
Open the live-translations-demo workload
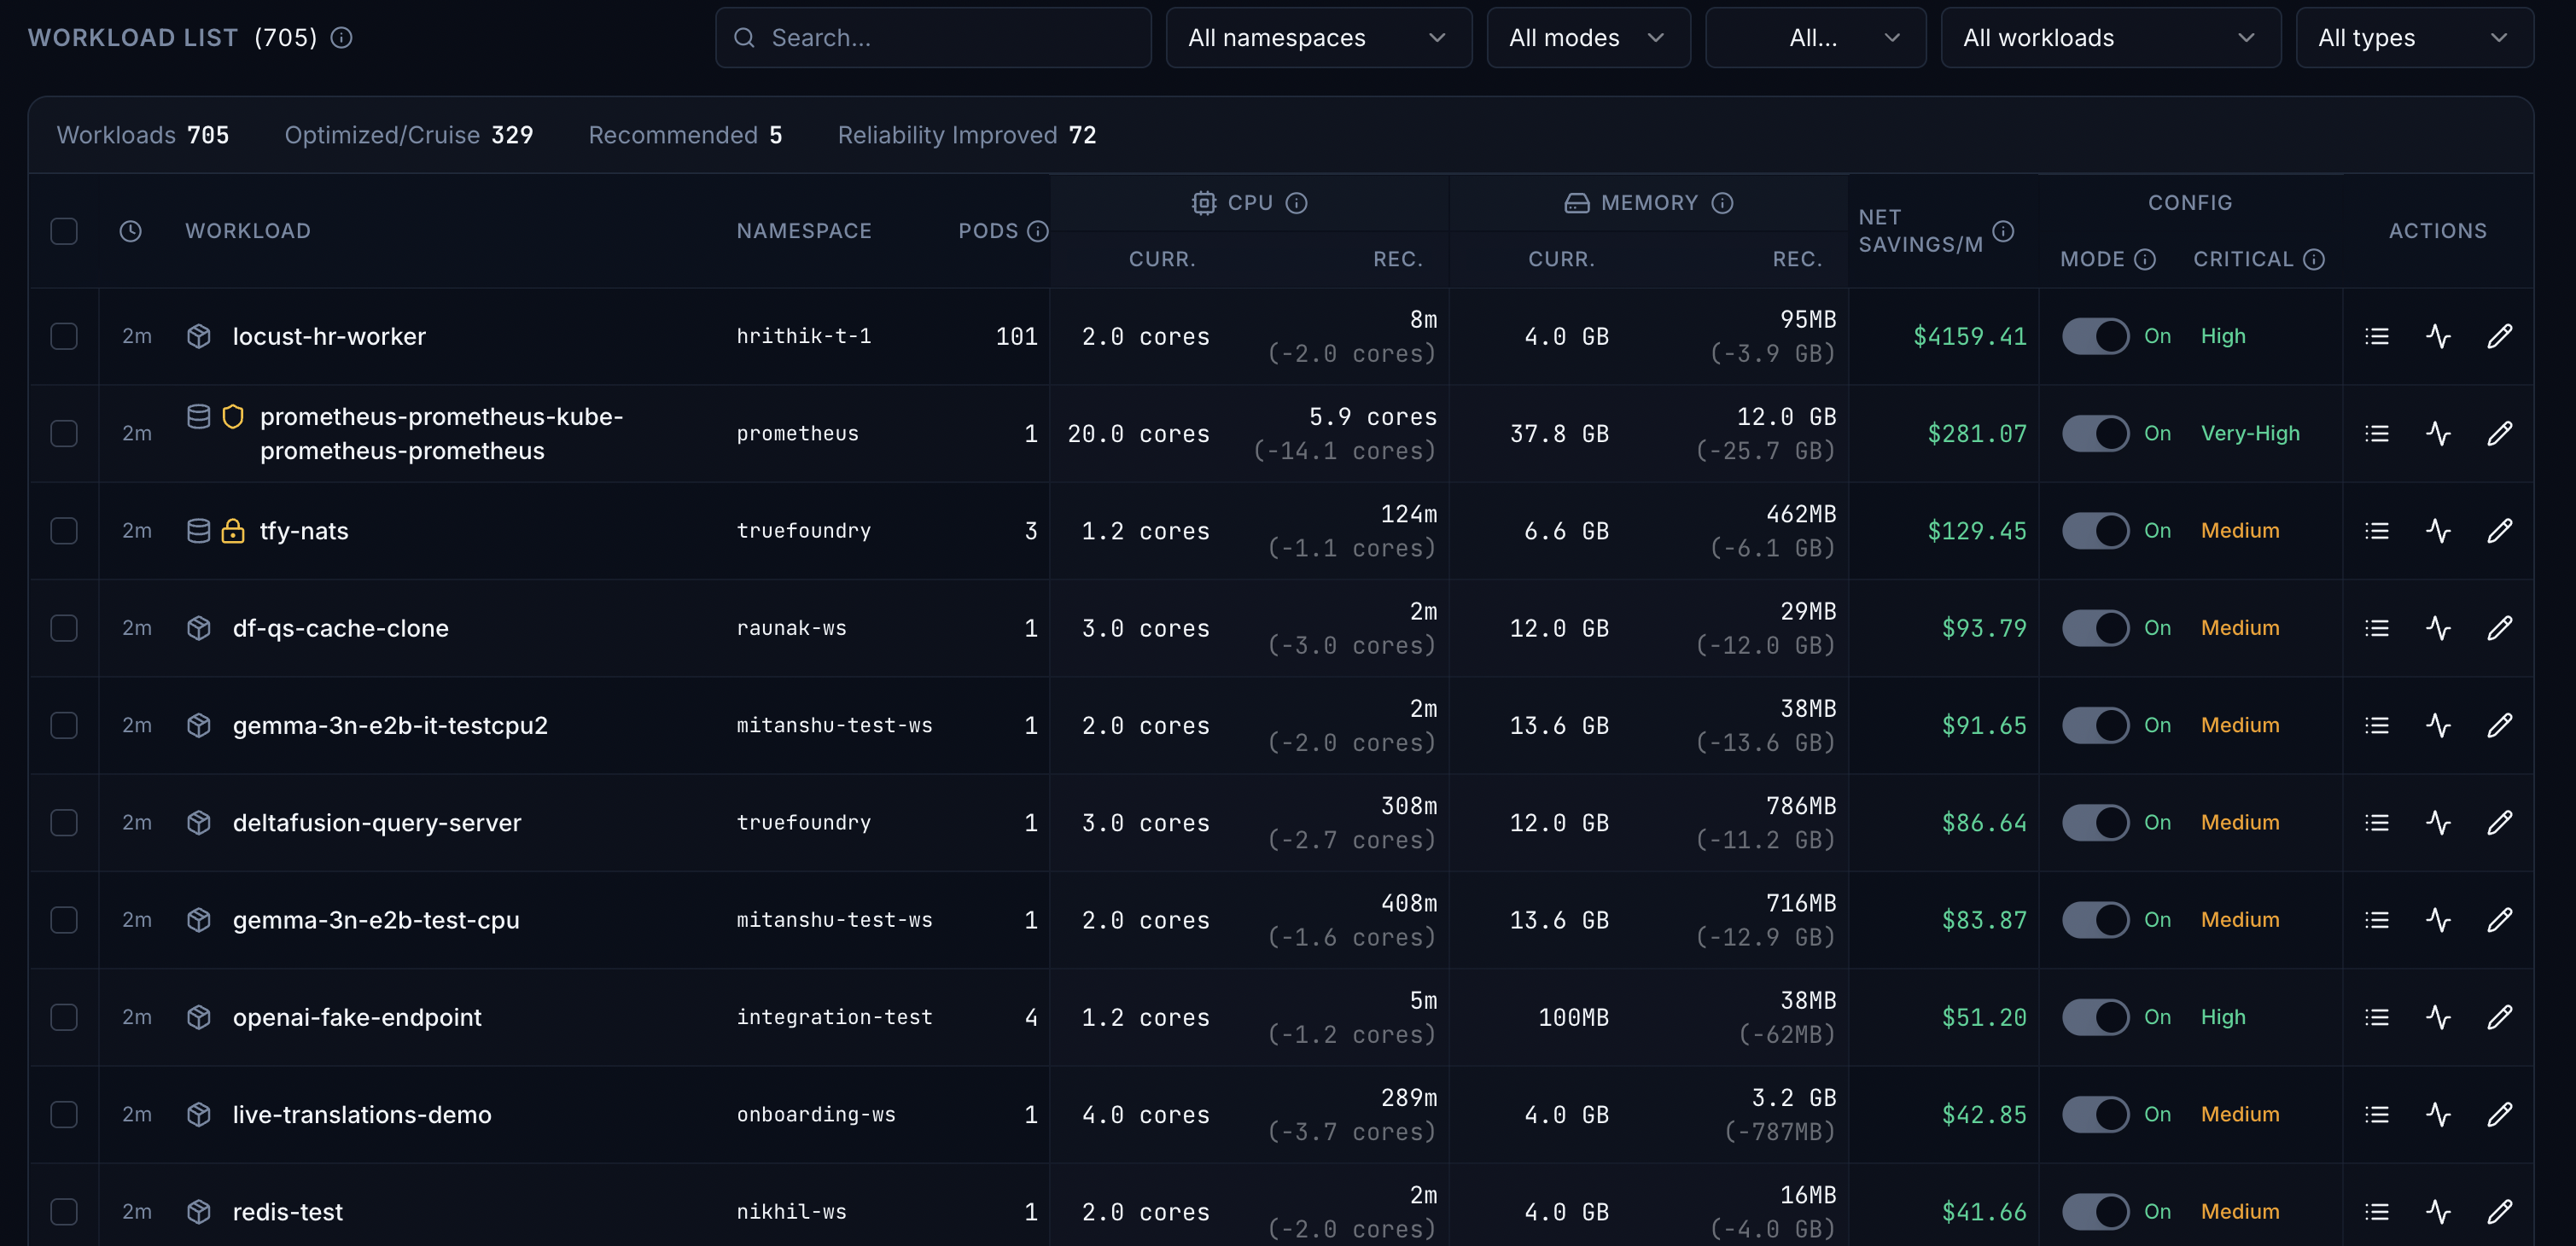pos(362,1114)
